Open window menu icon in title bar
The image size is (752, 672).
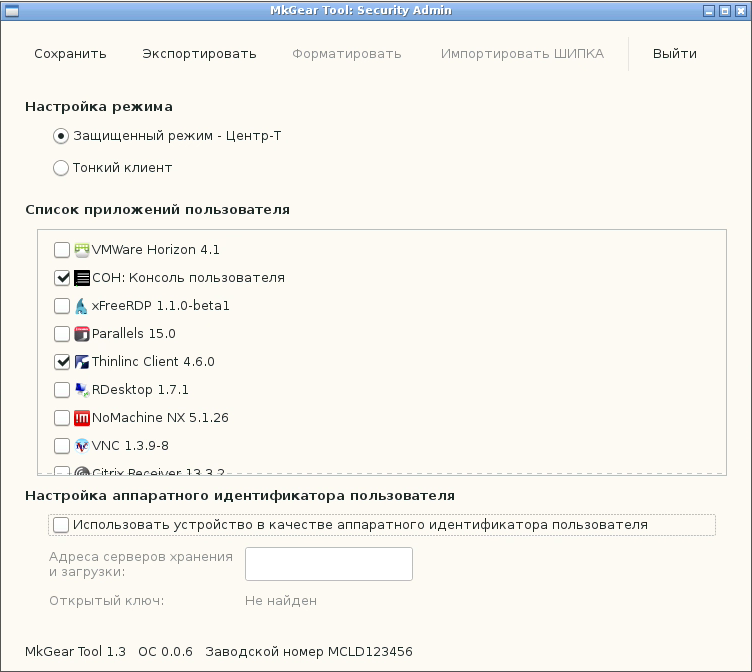click(x=12, y=11)
